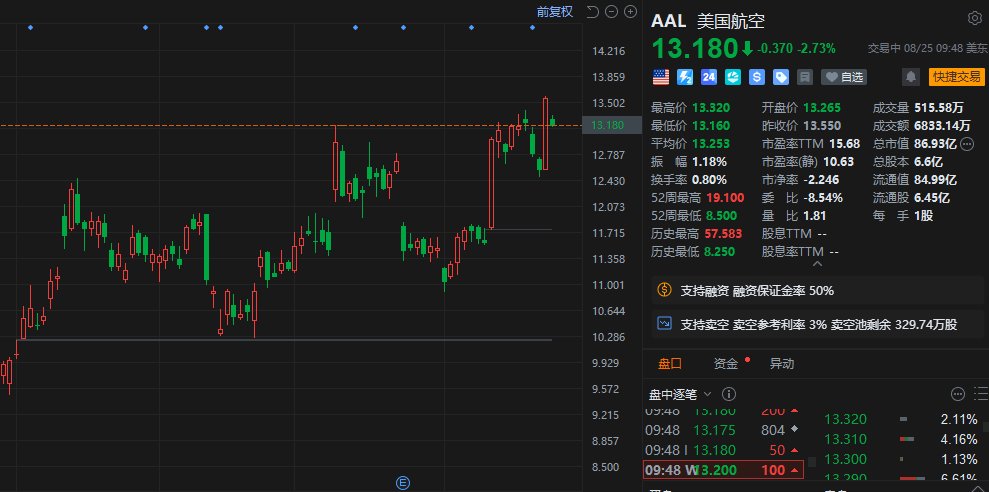Click order book price 13.320
The height and width of the screenshot is (492, 989).
[x=846, y=419]
